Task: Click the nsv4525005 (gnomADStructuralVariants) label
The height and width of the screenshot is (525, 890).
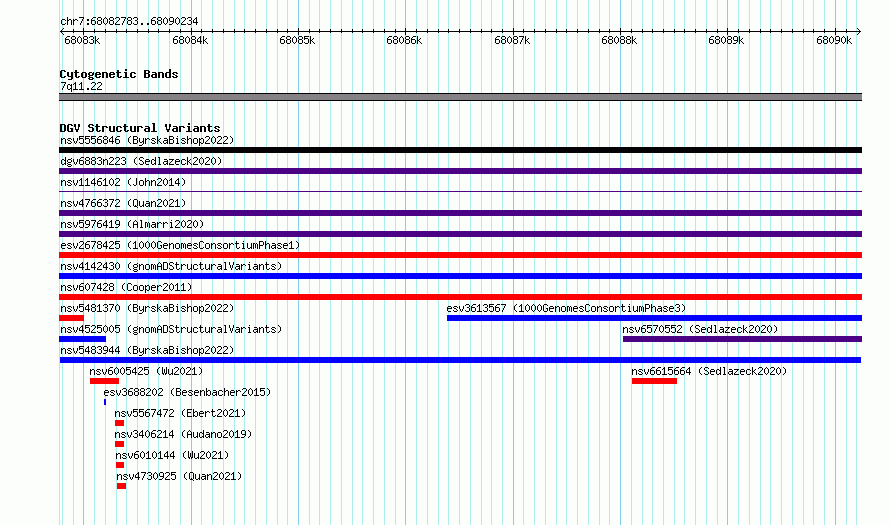Action: click(171, 329)
